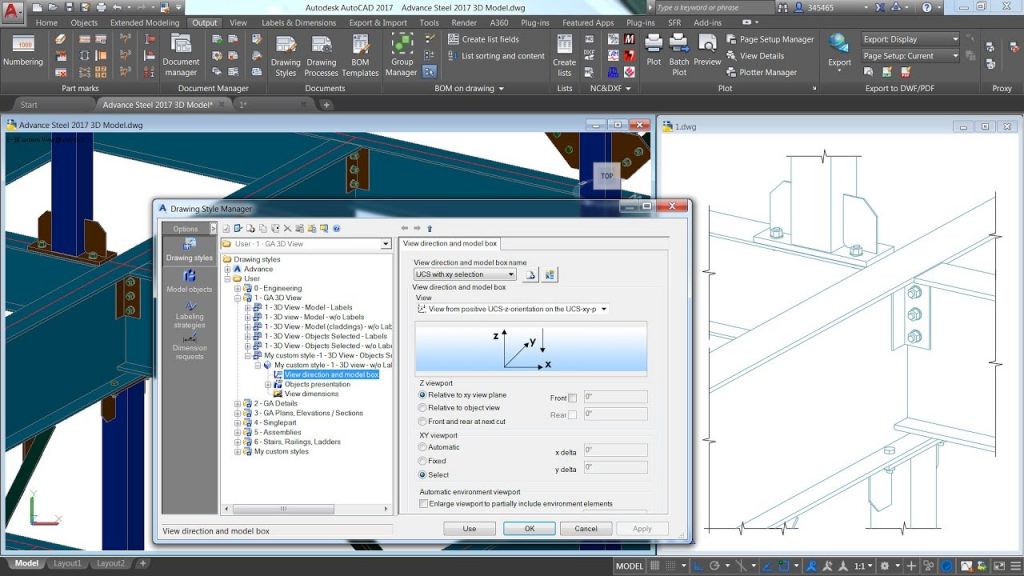Open plot Preview
Viewport: 1024px width, 576px height.
click(707, 50)
